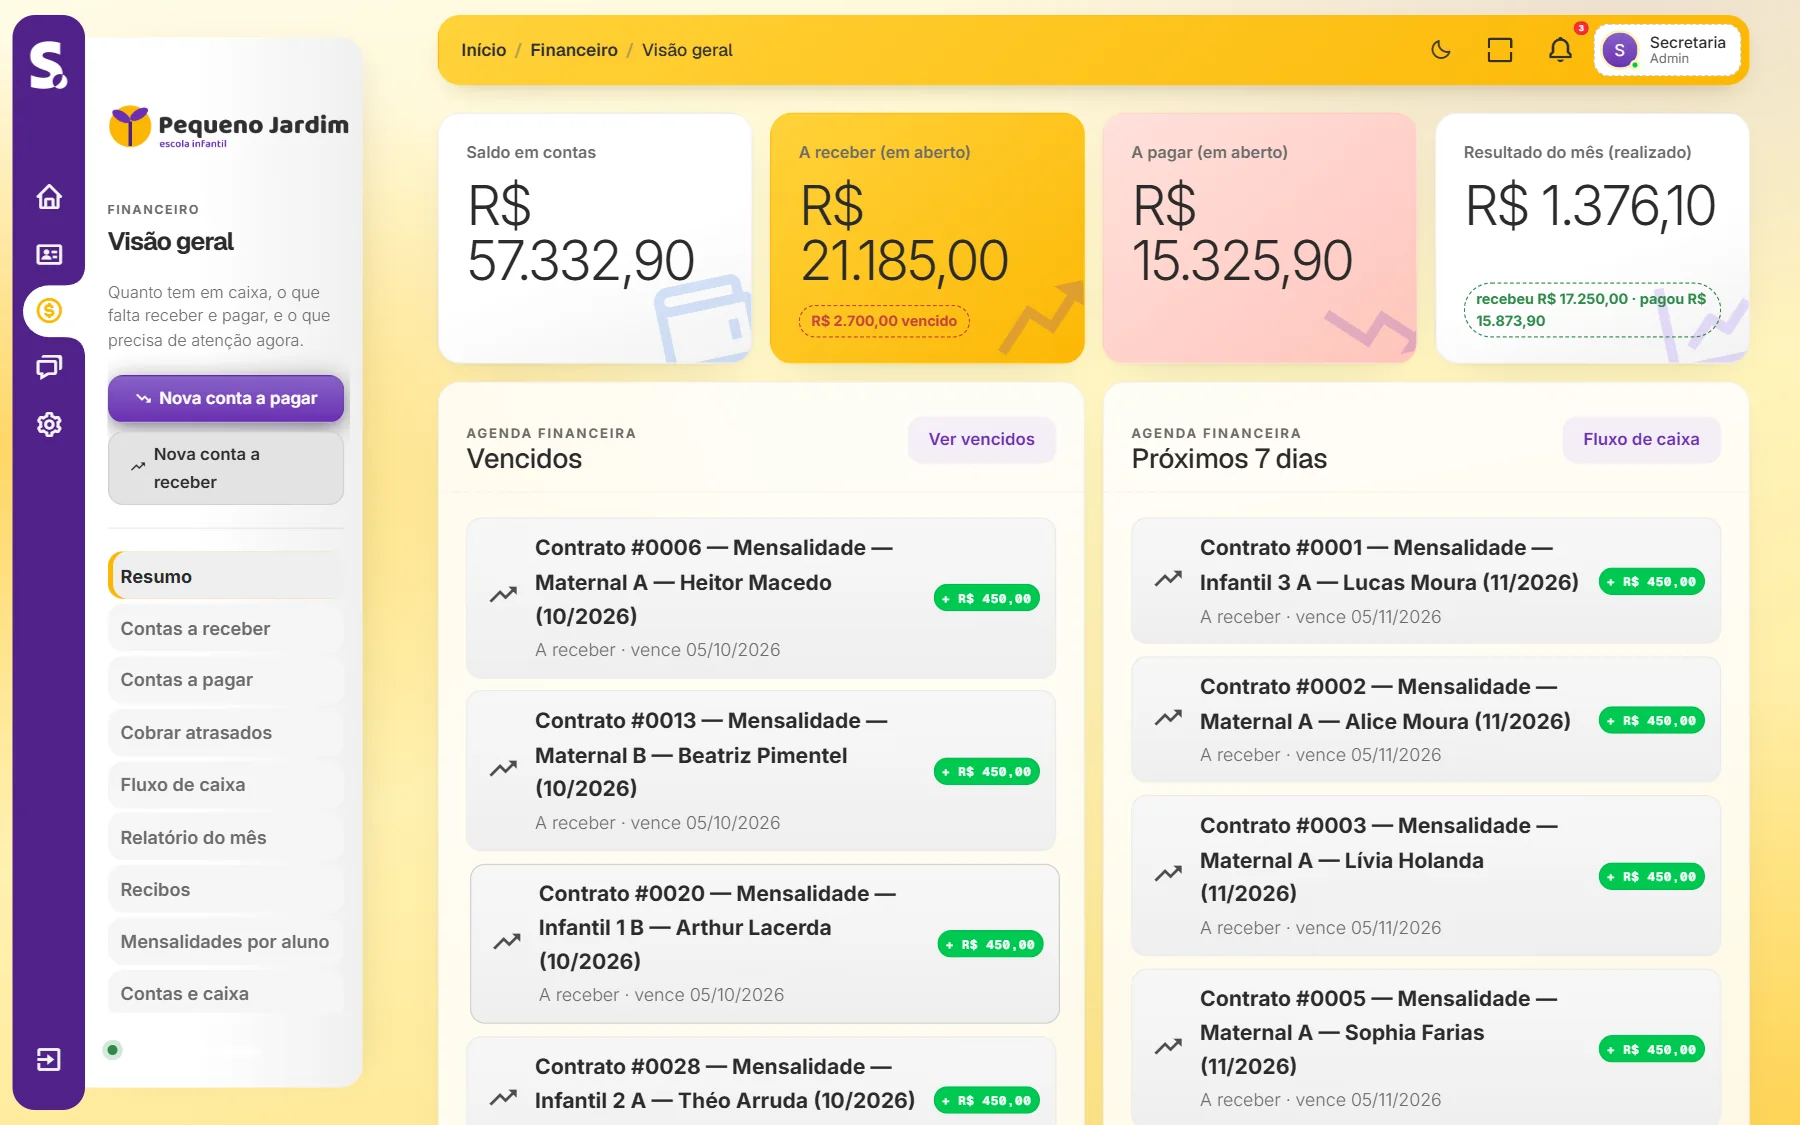The width and height of the screenshot is (1800, 1125).
Task: Open Secretaria Admin user menu
Action: click(1668, 50)
